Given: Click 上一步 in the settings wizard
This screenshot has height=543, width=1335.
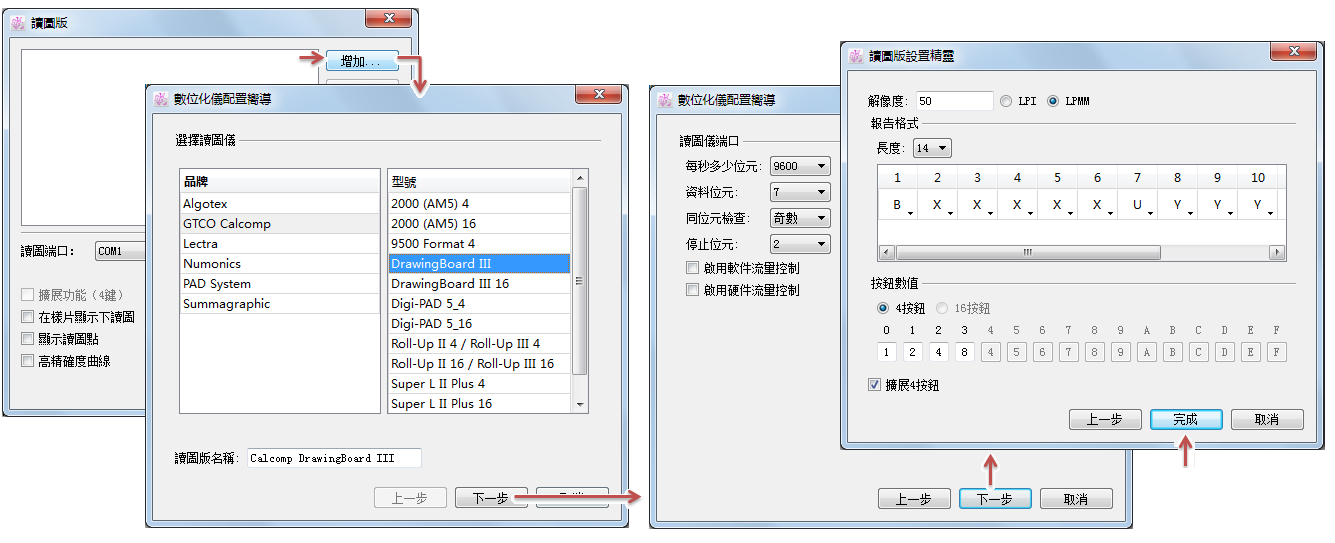Looking at the screenshot, I should click(1104, 420).
